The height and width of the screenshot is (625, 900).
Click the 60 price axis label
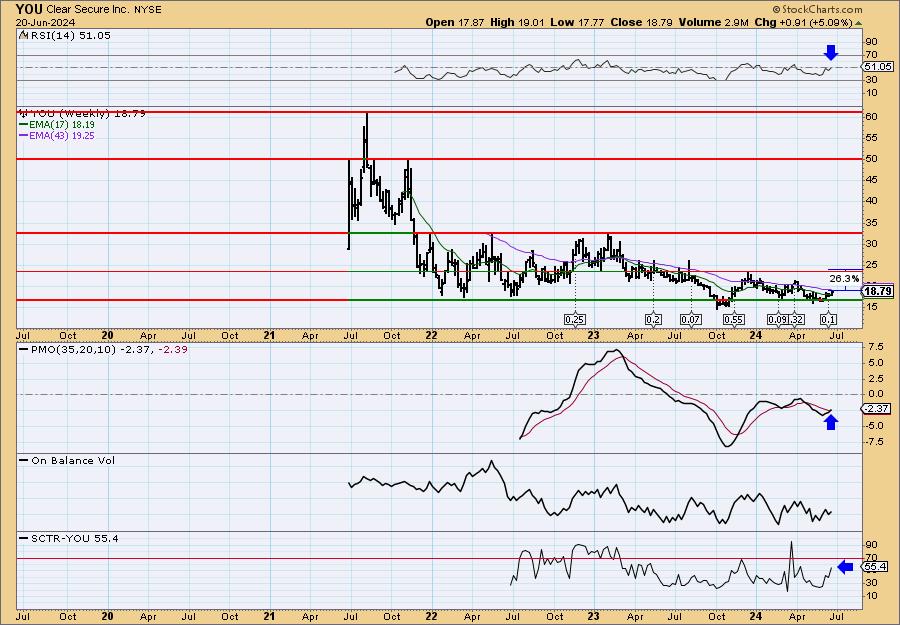871,117
